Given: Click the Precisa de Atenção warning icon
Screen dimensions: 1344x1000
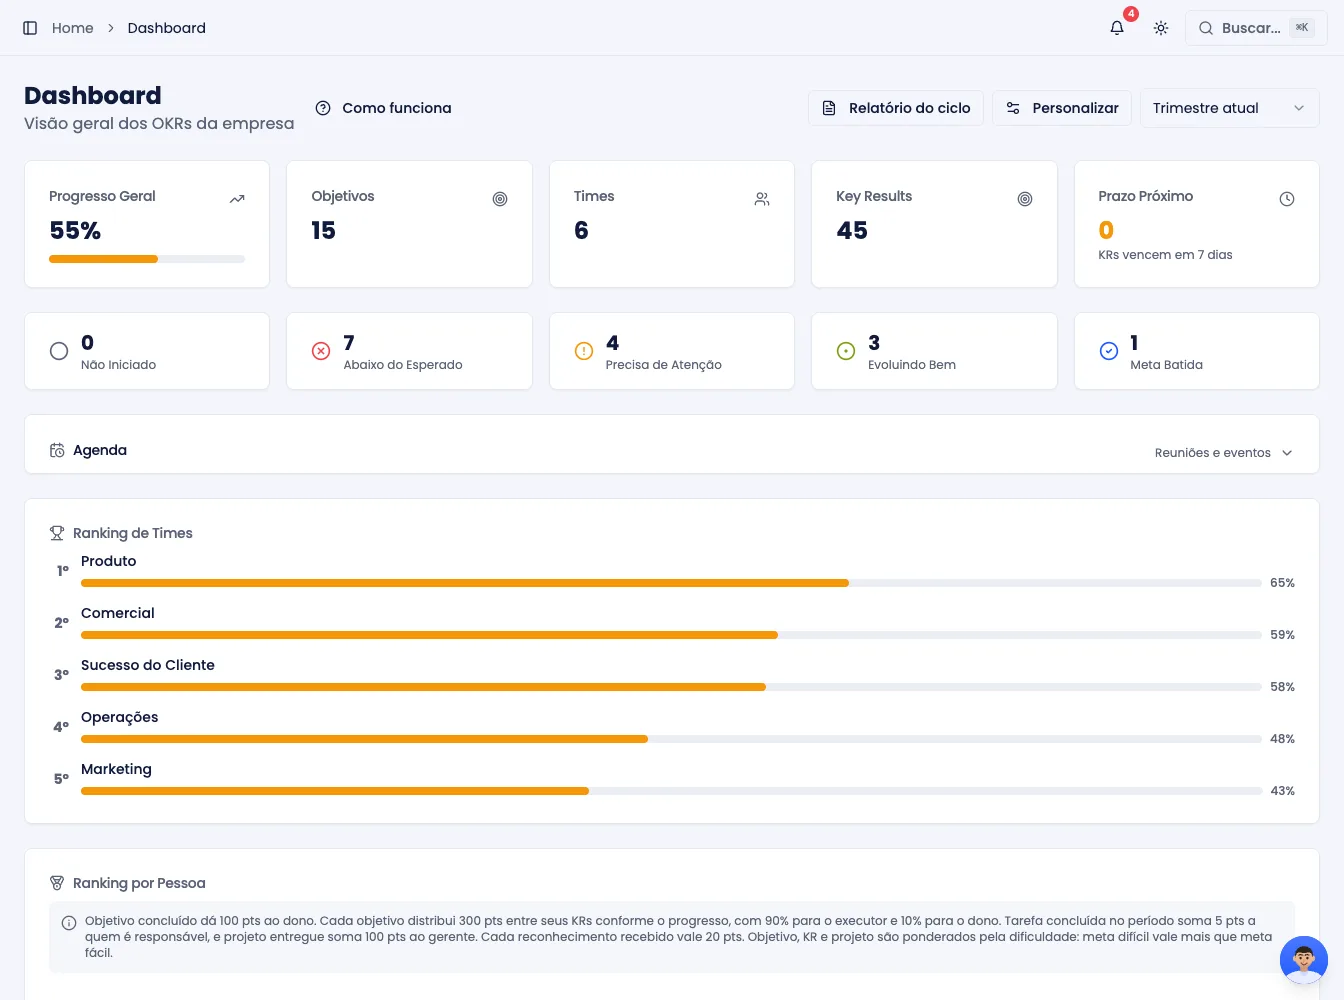Looking at the screenshot, I should tap(584, 351).
